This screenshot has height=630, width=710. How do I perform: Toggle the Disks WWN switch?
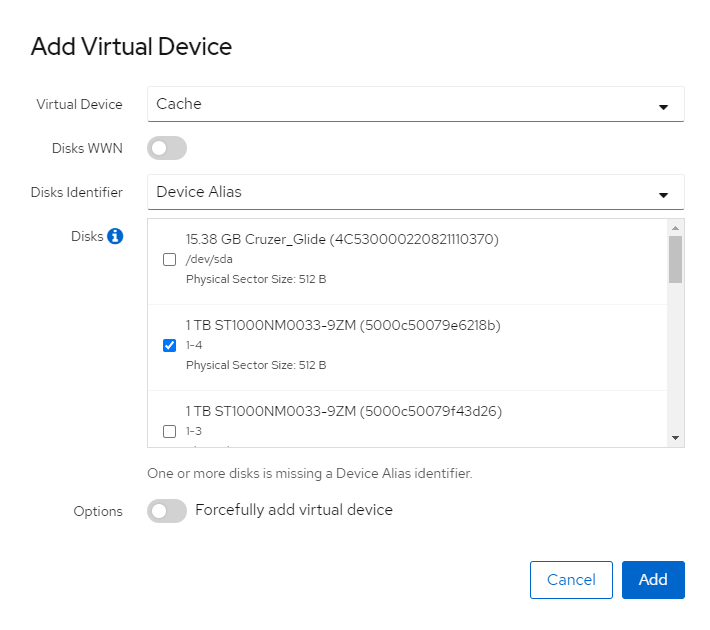tap(167, 148)
